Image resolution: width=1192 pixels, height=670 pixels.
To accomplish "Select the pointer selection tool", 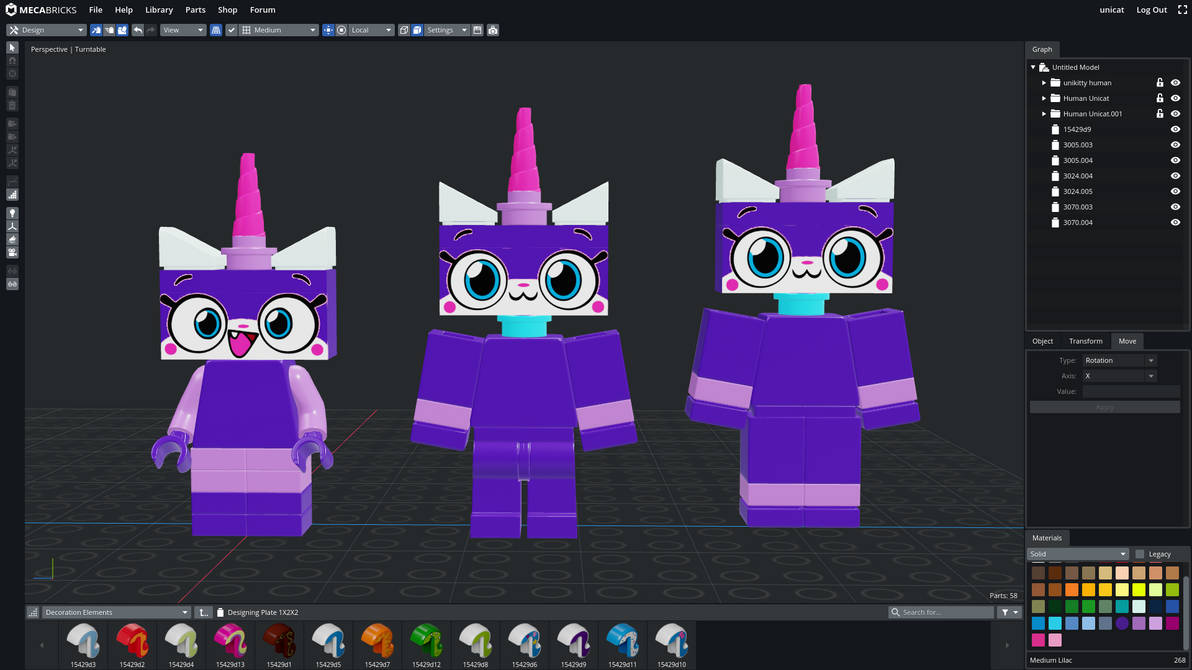I will point(12,47).
